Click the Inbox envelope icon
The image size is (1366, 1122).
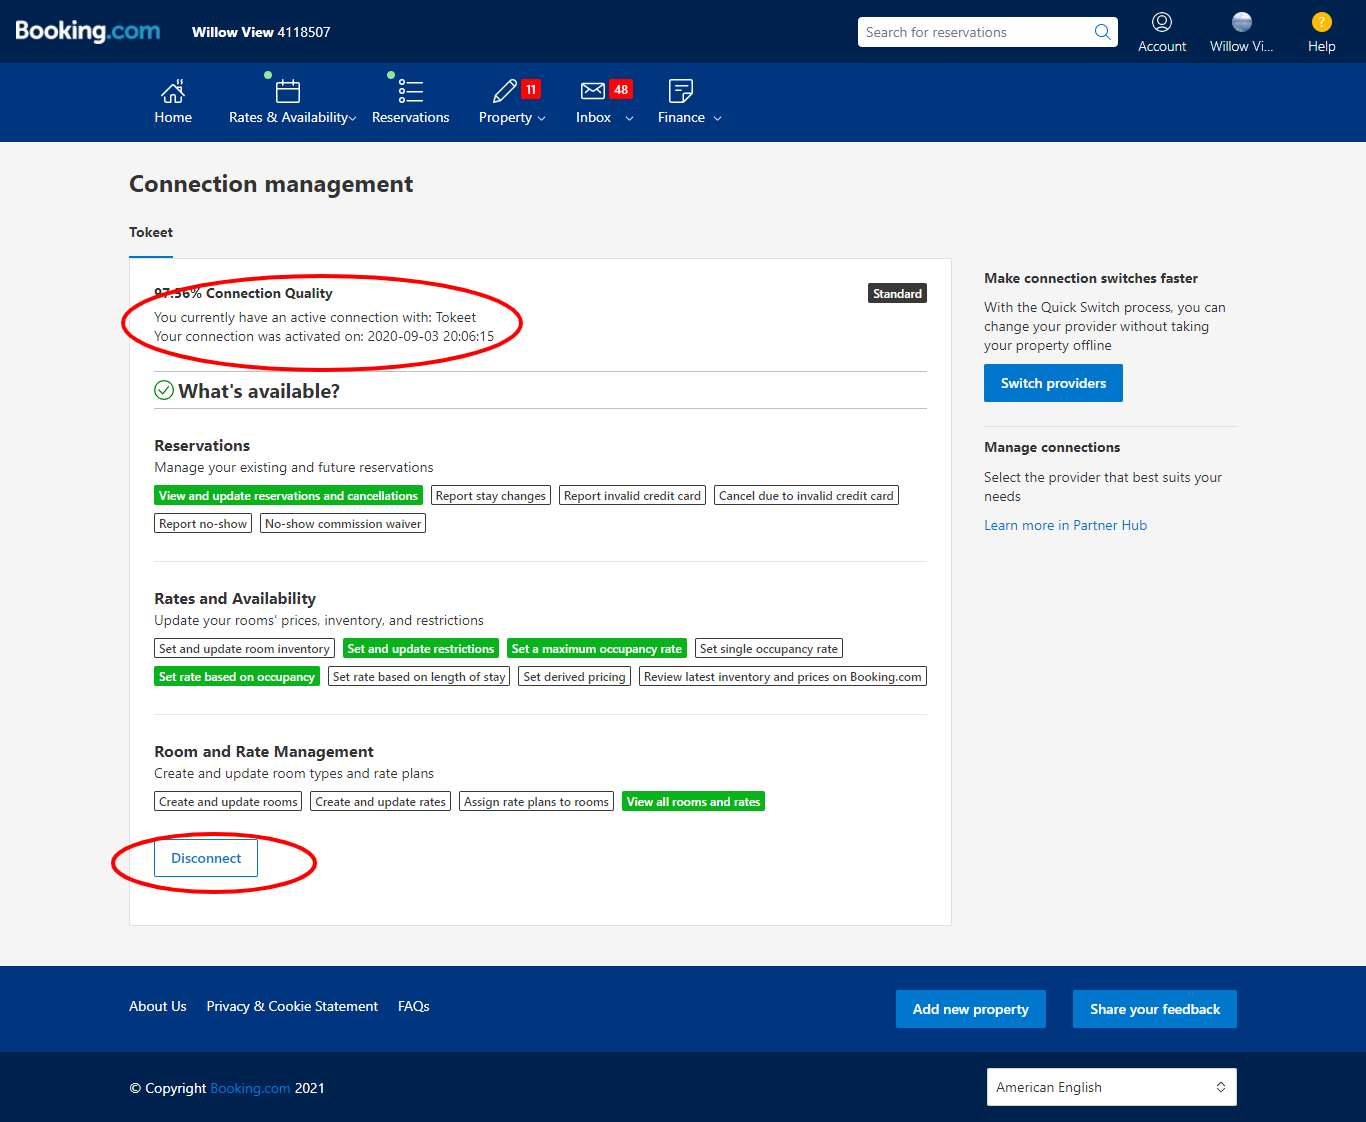pos(593,91)
